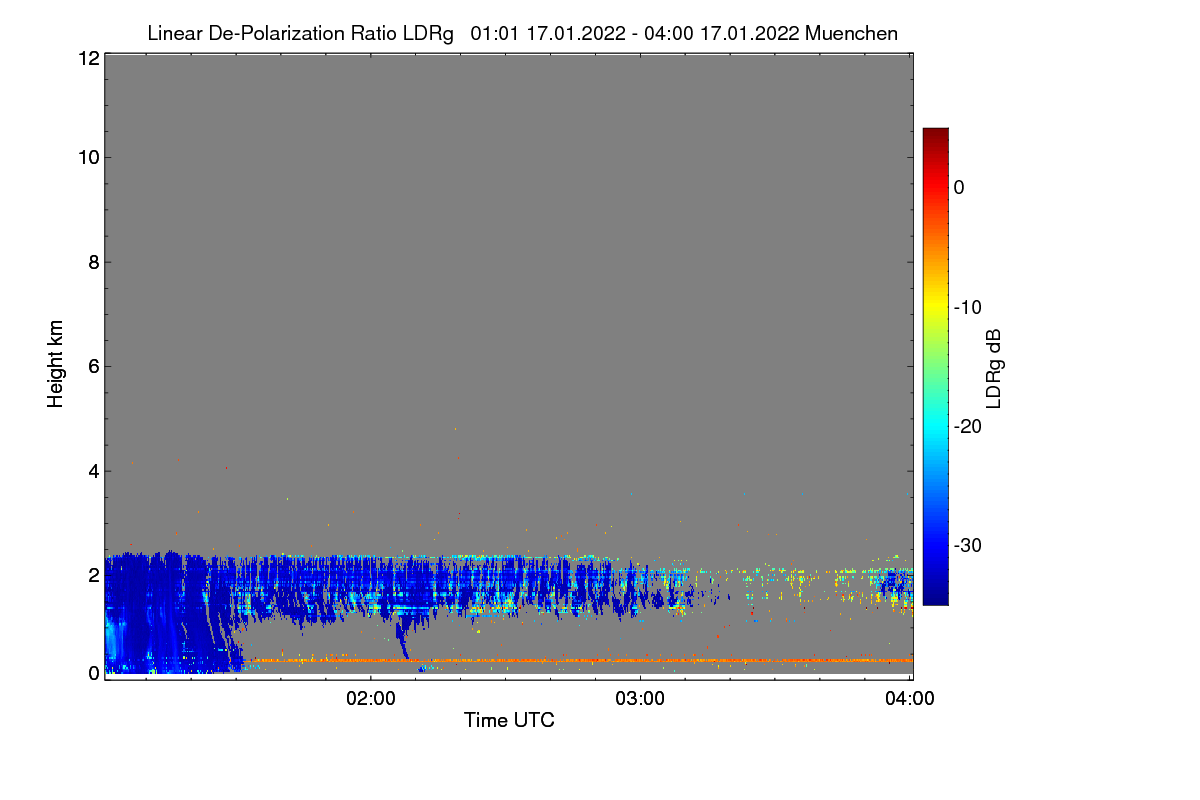Click the colorbar value -30
The image size is (1200, 800).
tap(967, 546)
